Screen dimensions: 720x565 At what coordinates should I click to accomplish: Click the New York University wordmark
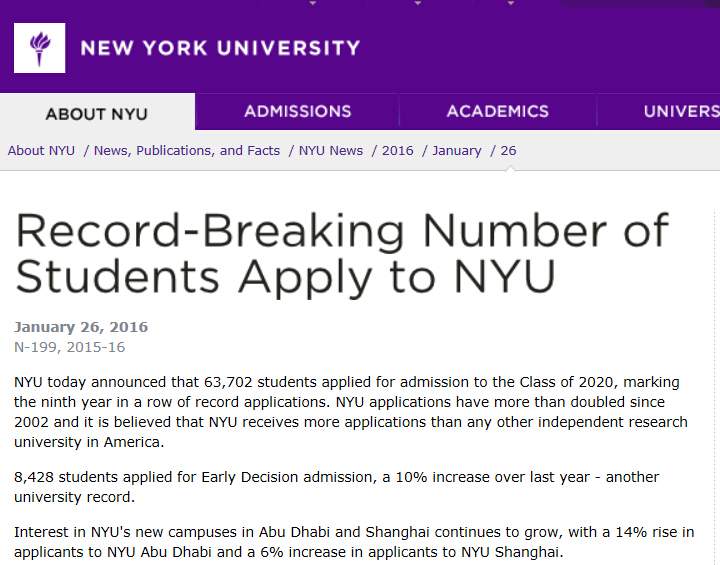pyautogui.click(x=220, y=48)
